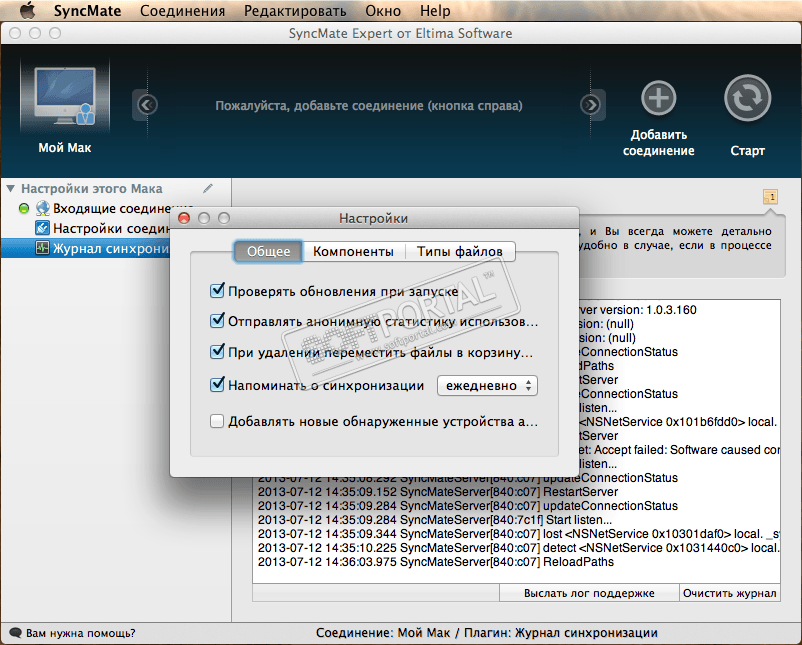Screen dimensions: 802x645
Task: Select Журнал синхронизации in sidebar
Action: [86, 249]
